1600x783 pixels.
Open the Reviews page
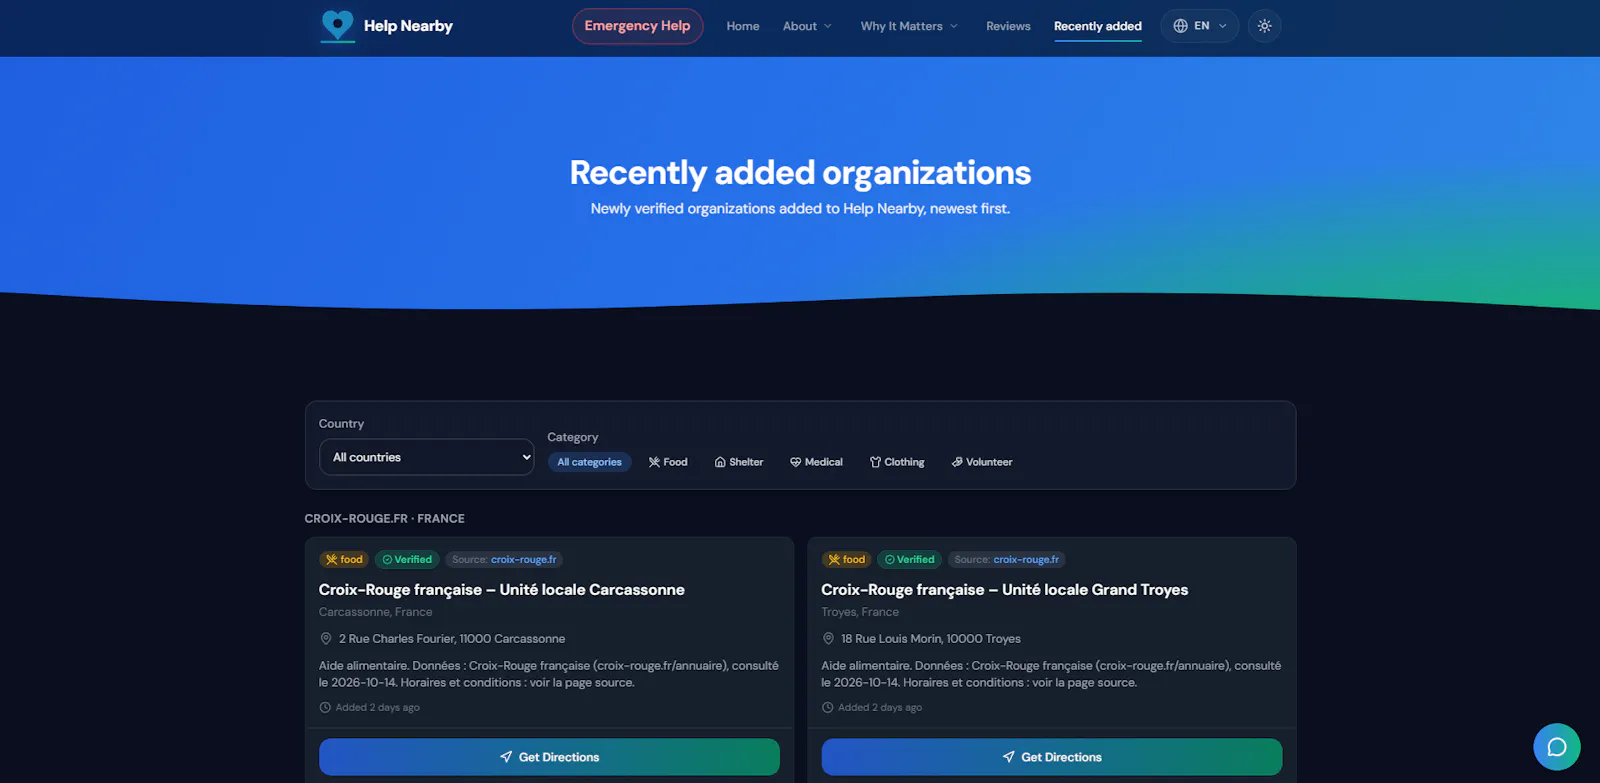[1008, 26]
